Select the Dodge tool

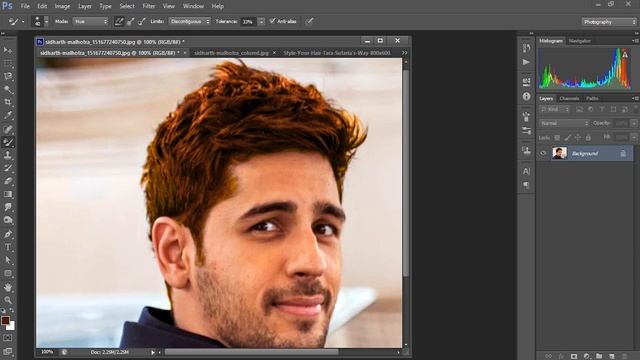tap(8, 220)
